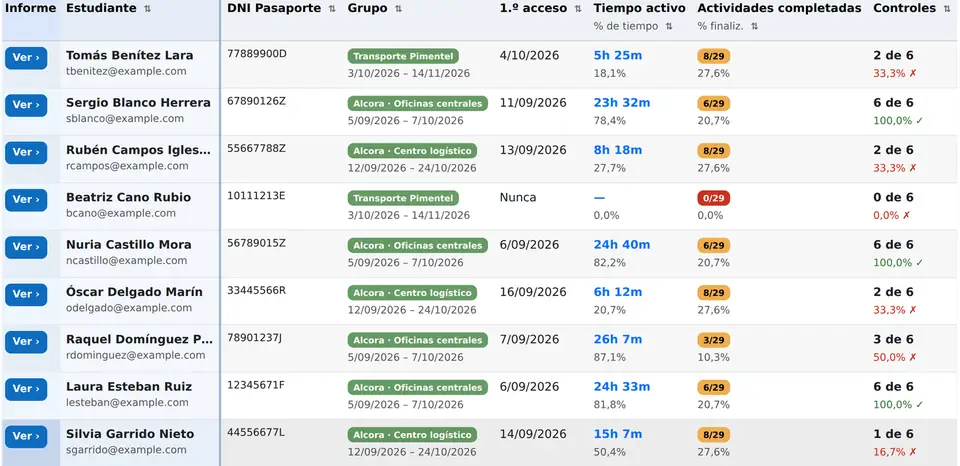Click email sgarrido@example.com
Viewport: 960px width, 466px height.
126,450
